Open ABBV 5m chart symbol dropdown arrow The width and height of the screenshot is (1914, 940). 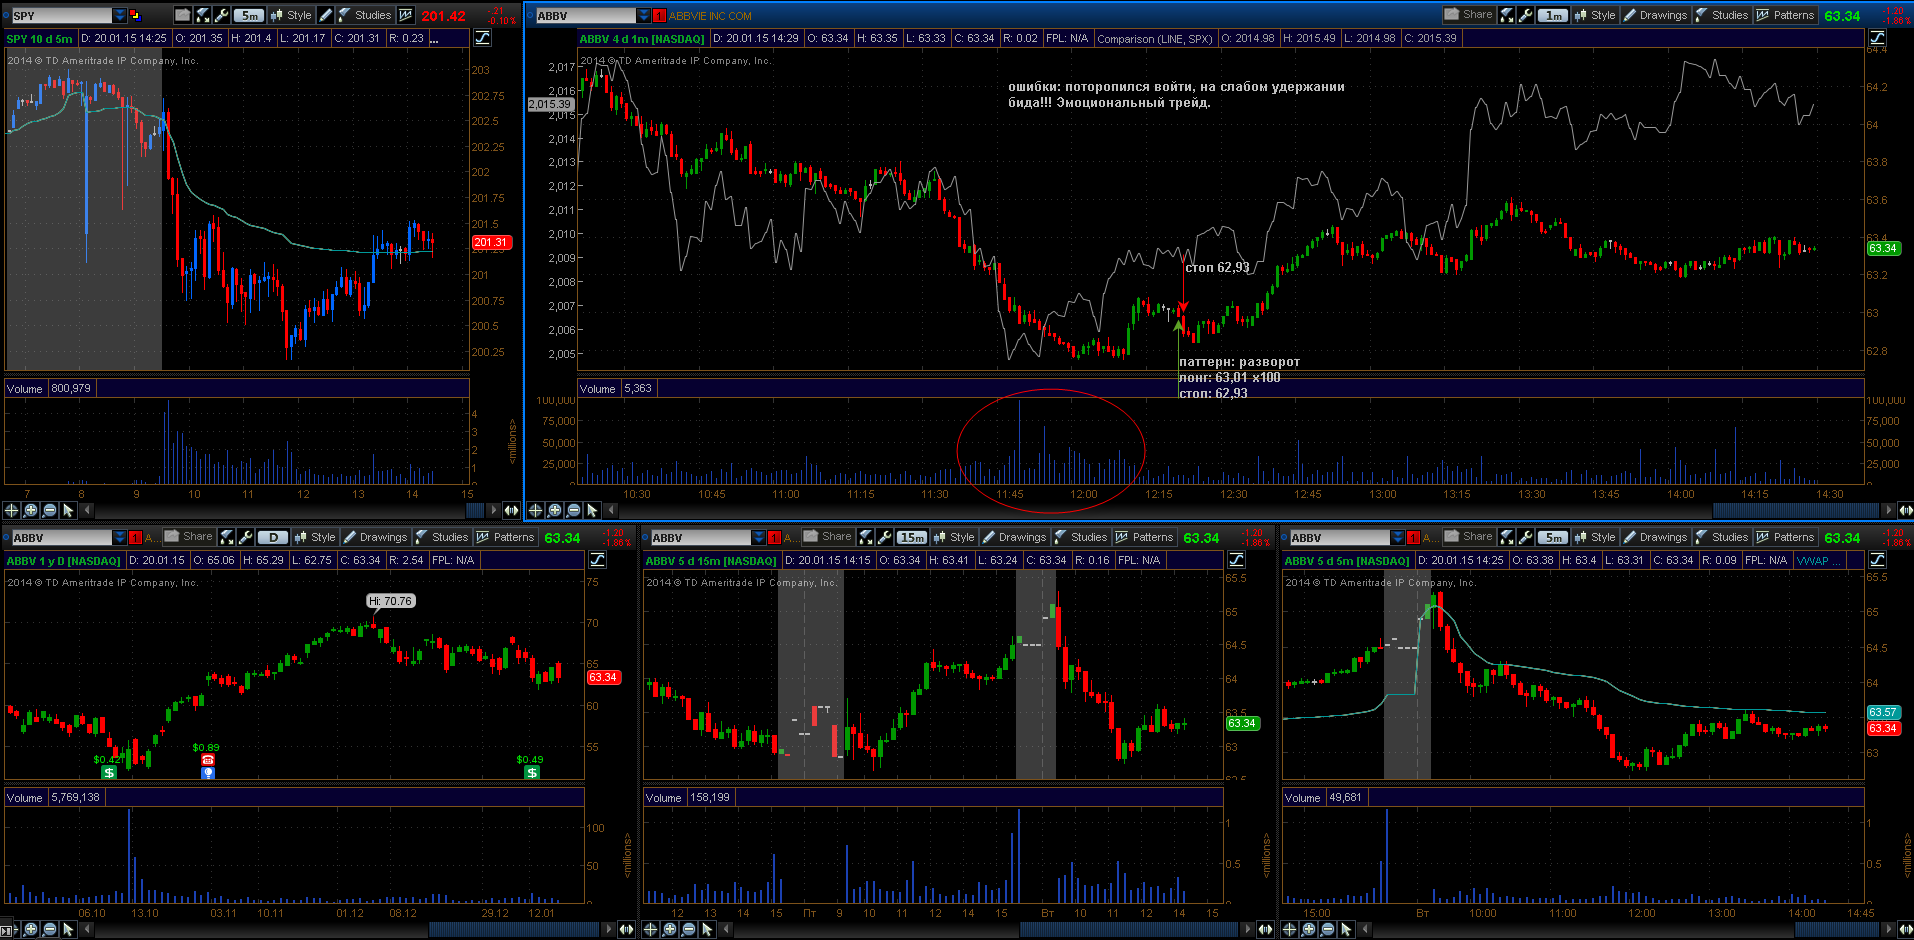1398,537
